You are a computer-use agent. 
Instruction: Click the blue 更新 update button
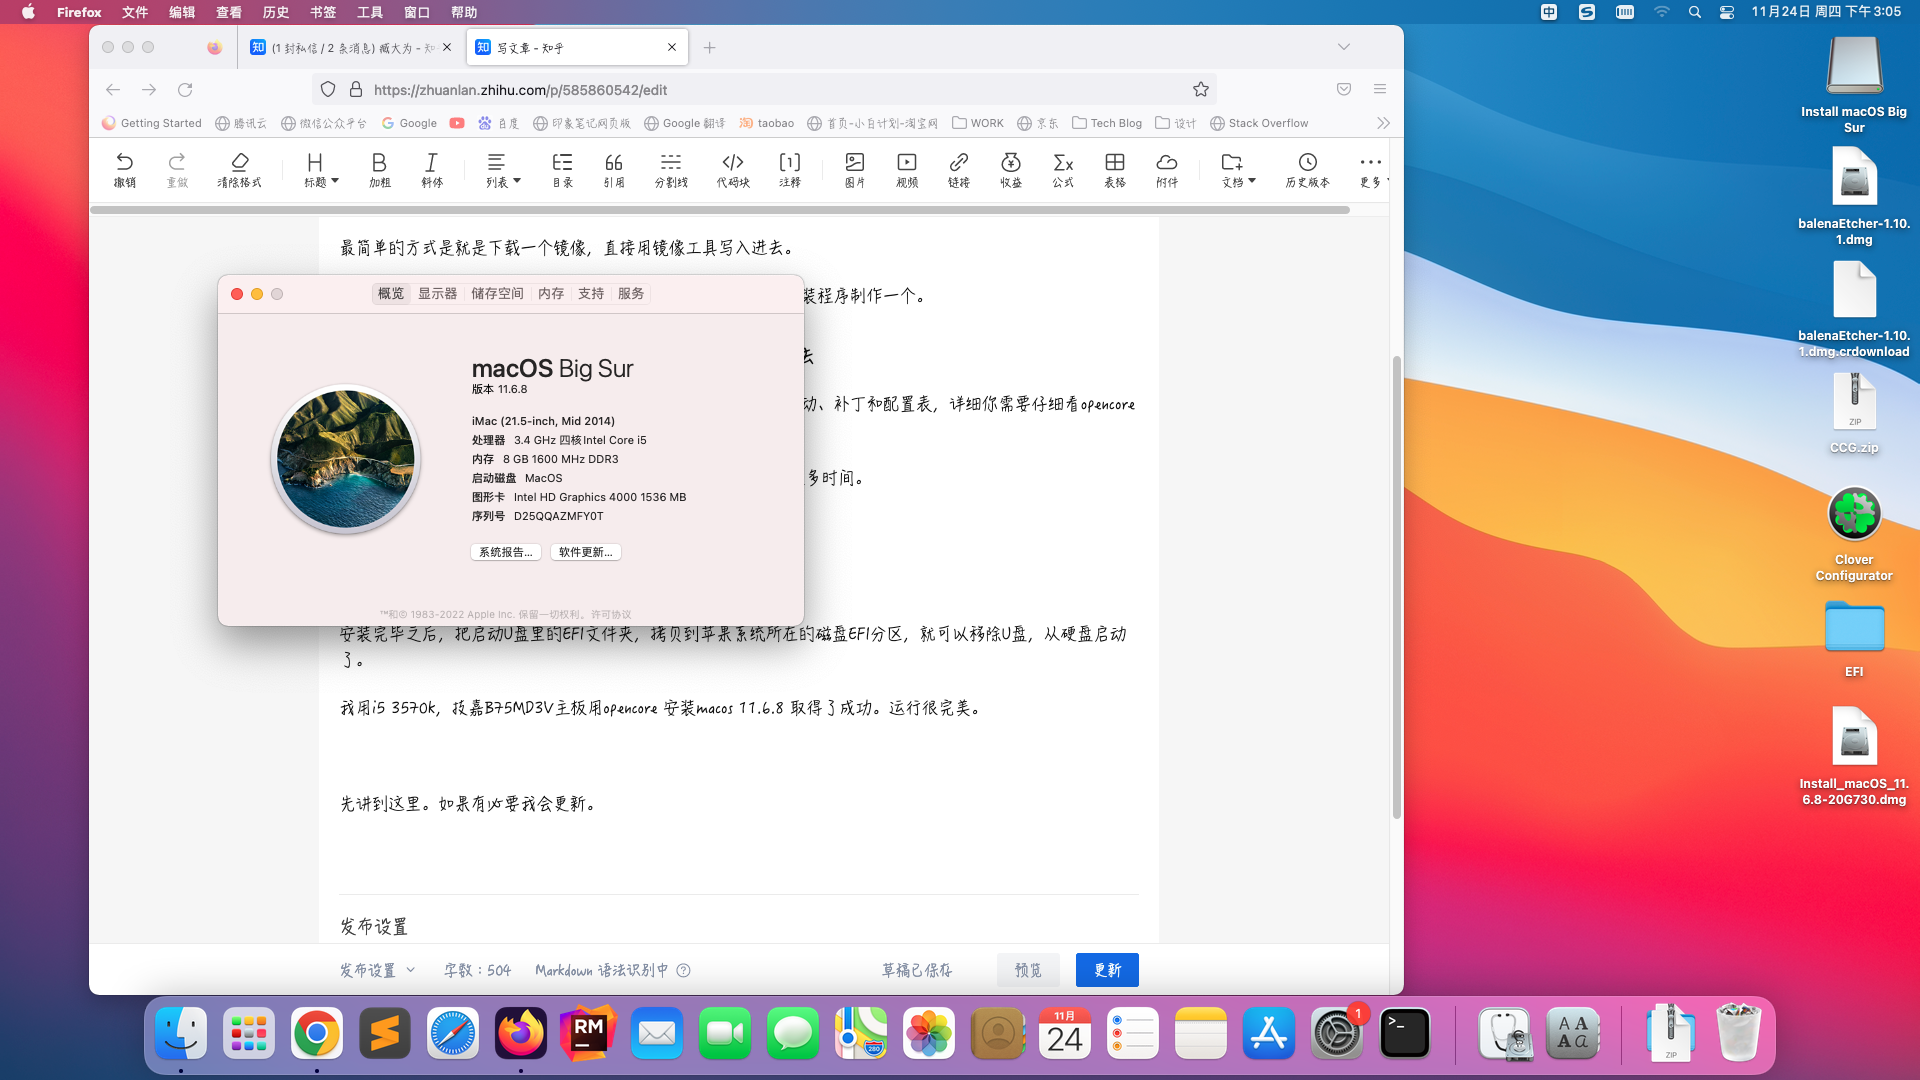[1107, 970]
